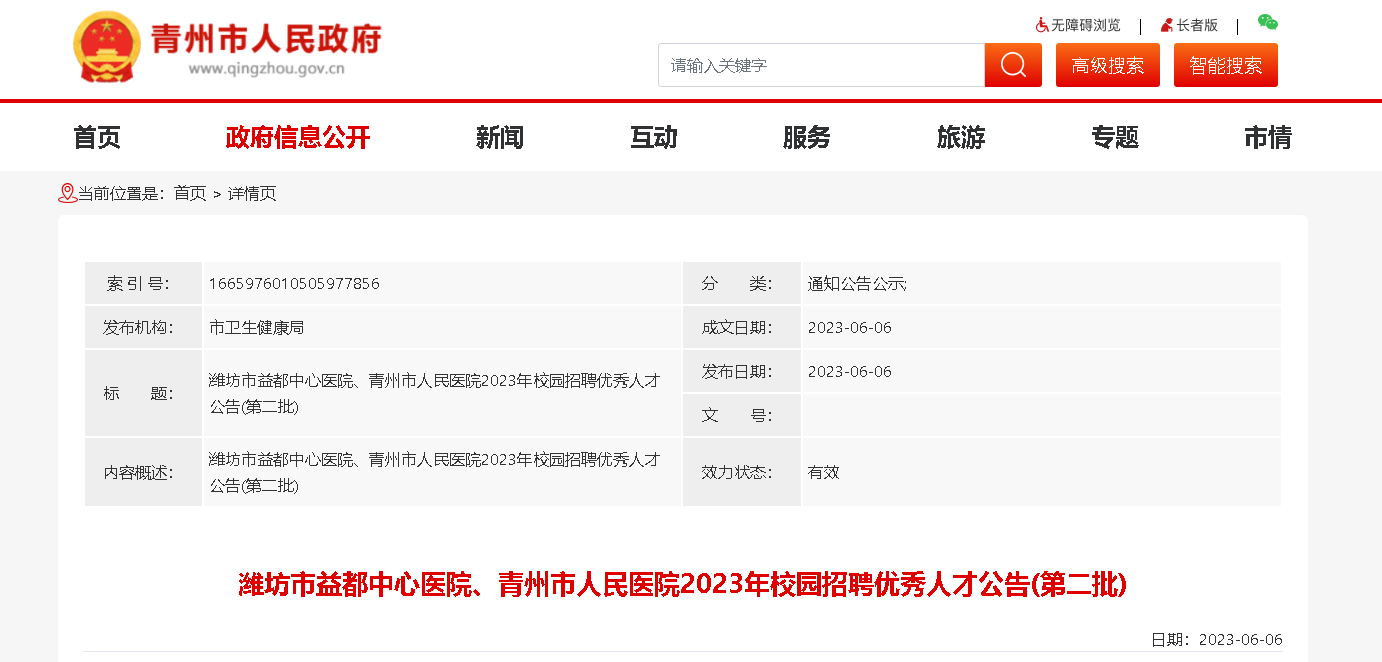
Task: Open the WeChat icon link
Action: tap(1267, 23)
